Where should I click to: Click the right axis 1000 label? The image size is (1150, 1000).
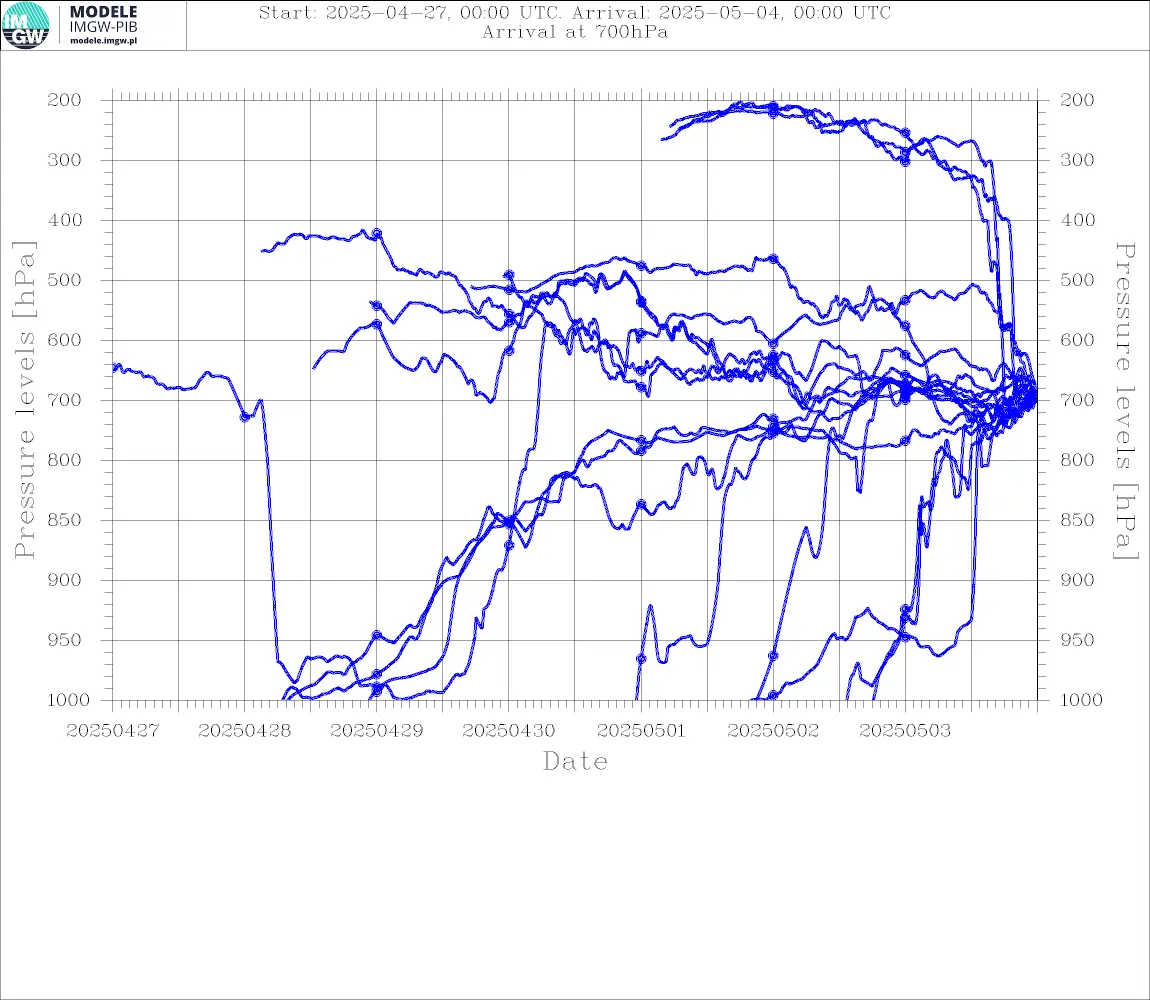1082,700
